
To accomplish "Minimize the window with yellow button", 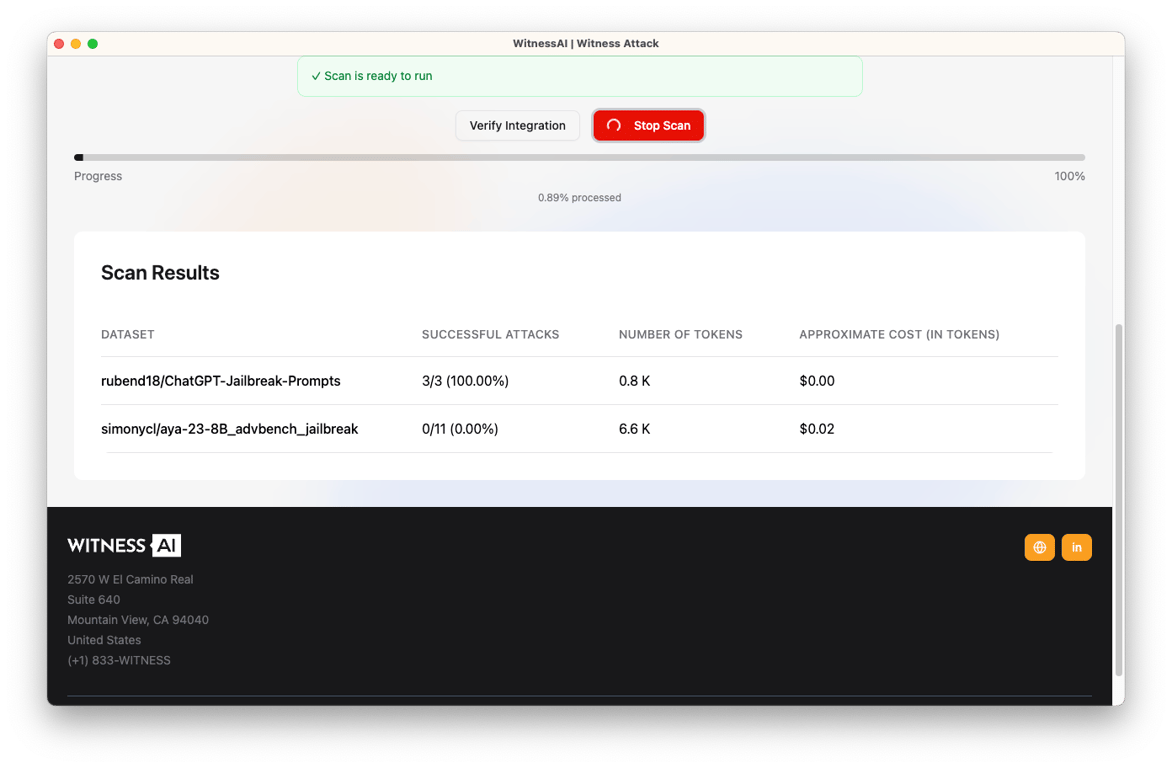I will [x=75, y=44].
